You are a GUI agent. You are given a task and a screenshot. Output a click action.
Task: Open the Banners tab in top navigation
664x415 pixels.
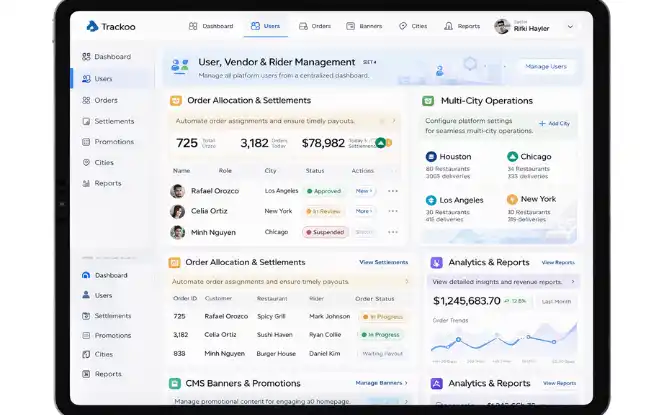click(x=364, y=26)
